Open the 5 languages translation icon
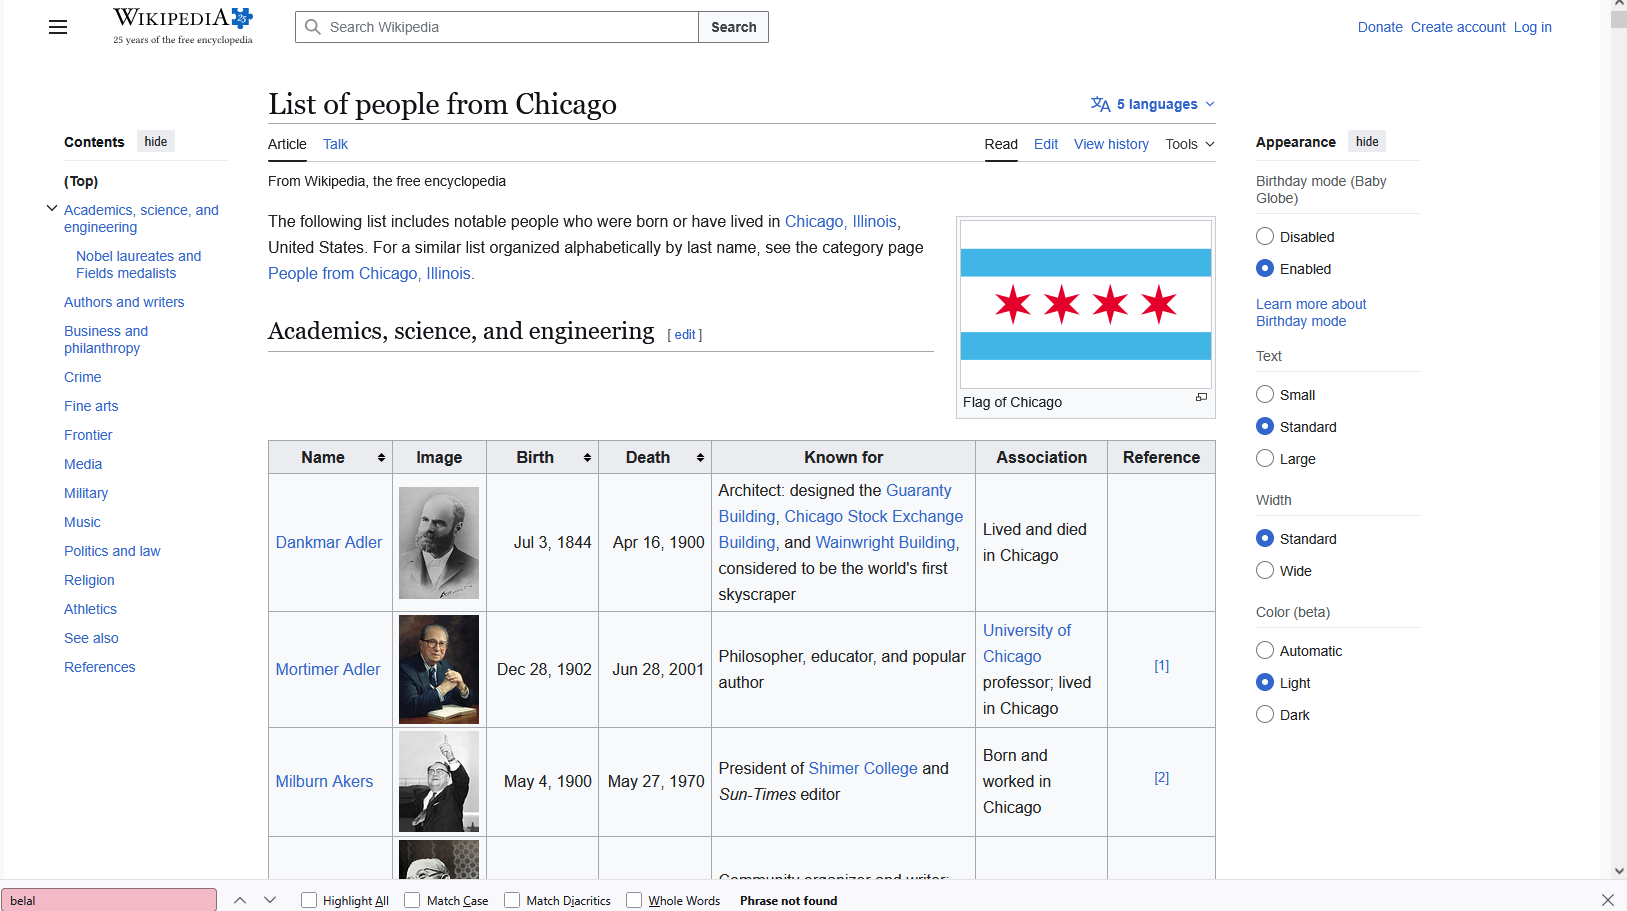Screen dimensions: 1627x911 pos(1100,104)
